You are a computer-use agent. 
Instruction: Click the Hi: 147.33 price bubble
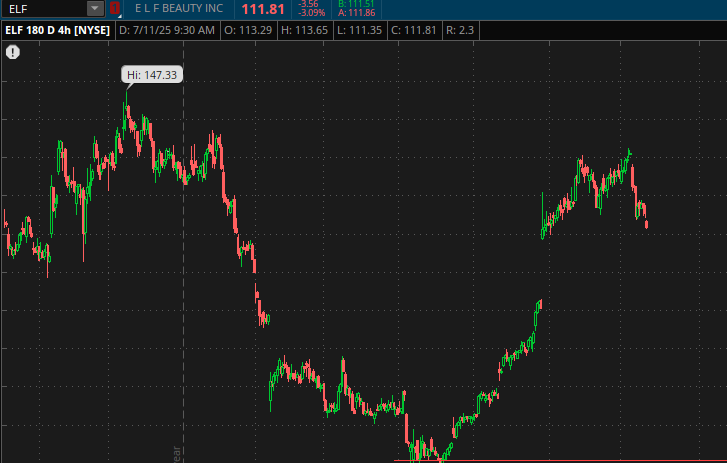152,75
